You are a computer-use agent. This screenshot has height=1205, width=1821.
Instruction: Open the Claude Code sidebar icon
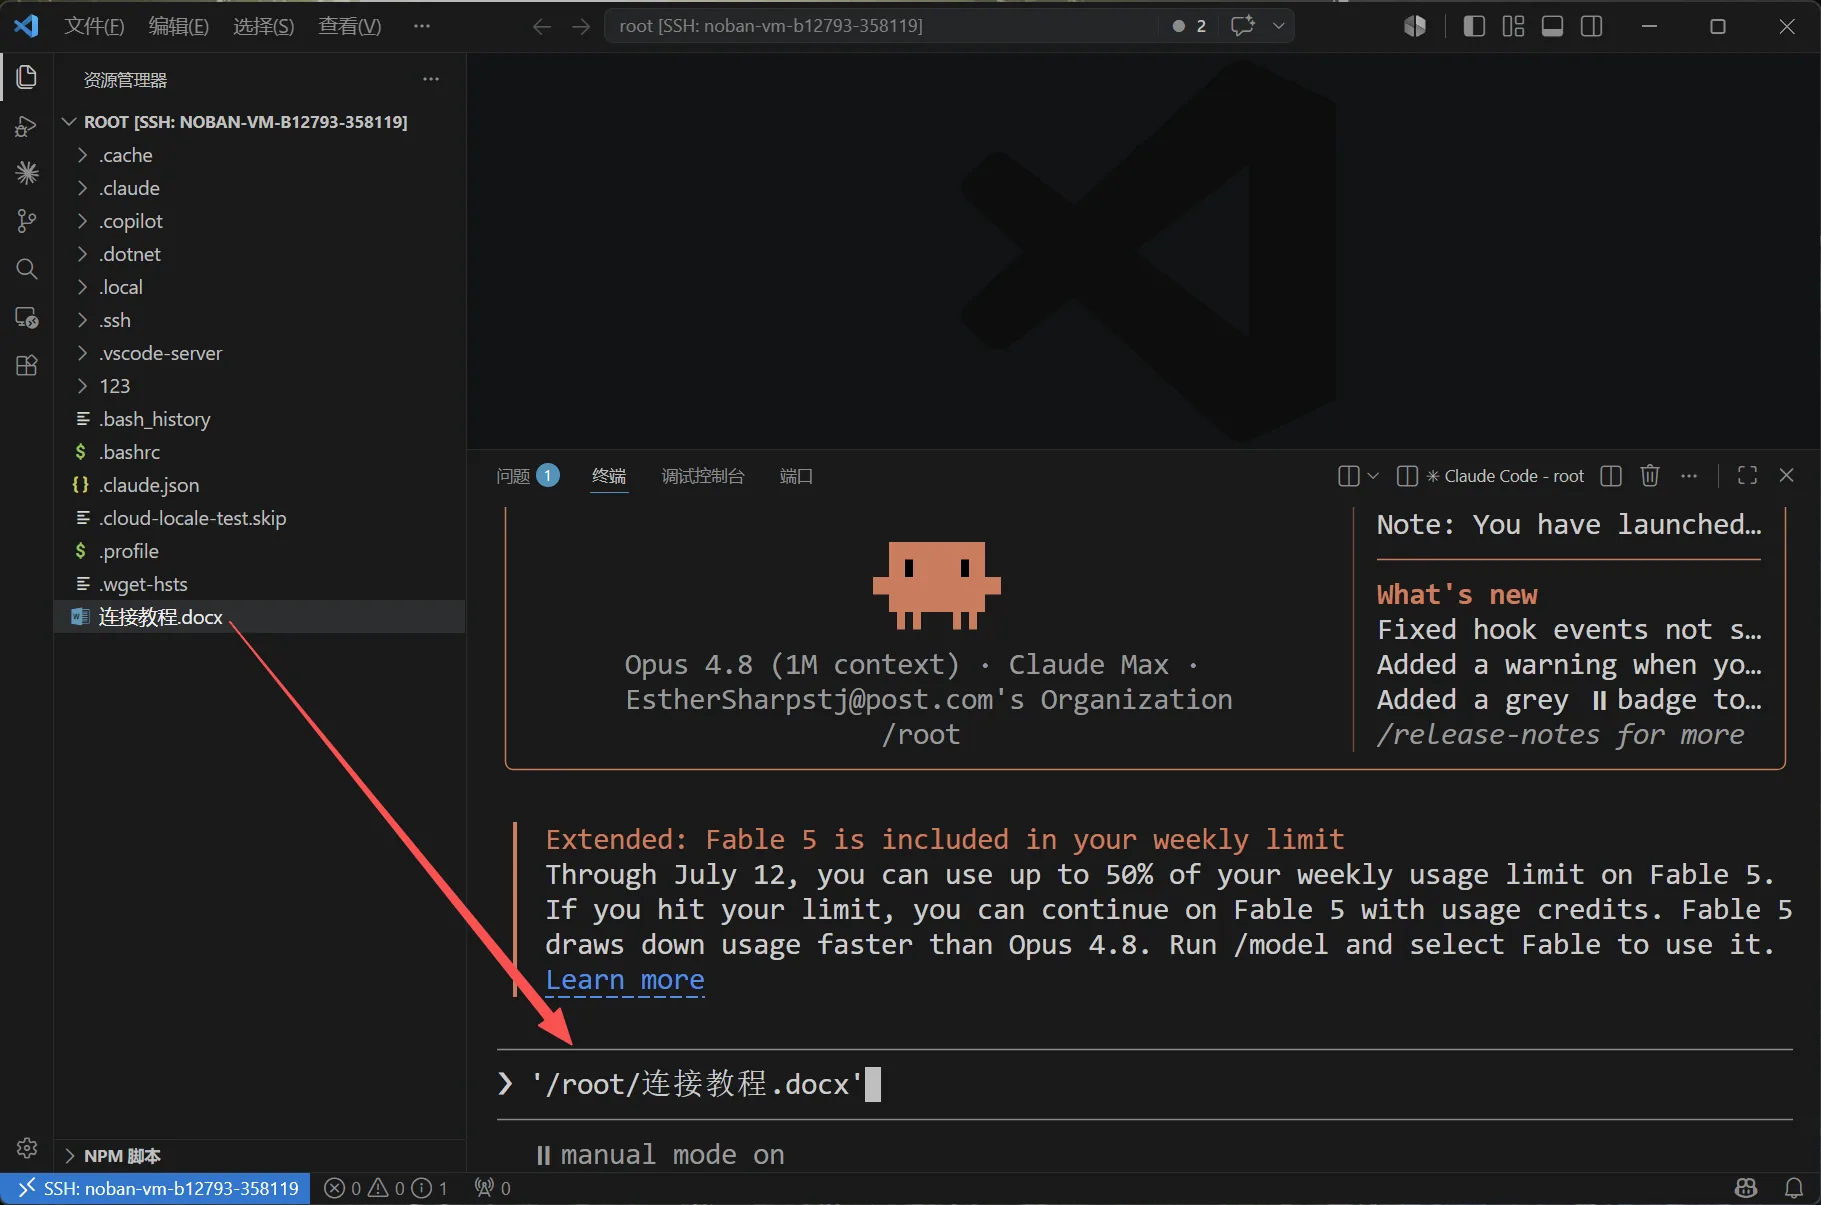[x=27, y=173]
